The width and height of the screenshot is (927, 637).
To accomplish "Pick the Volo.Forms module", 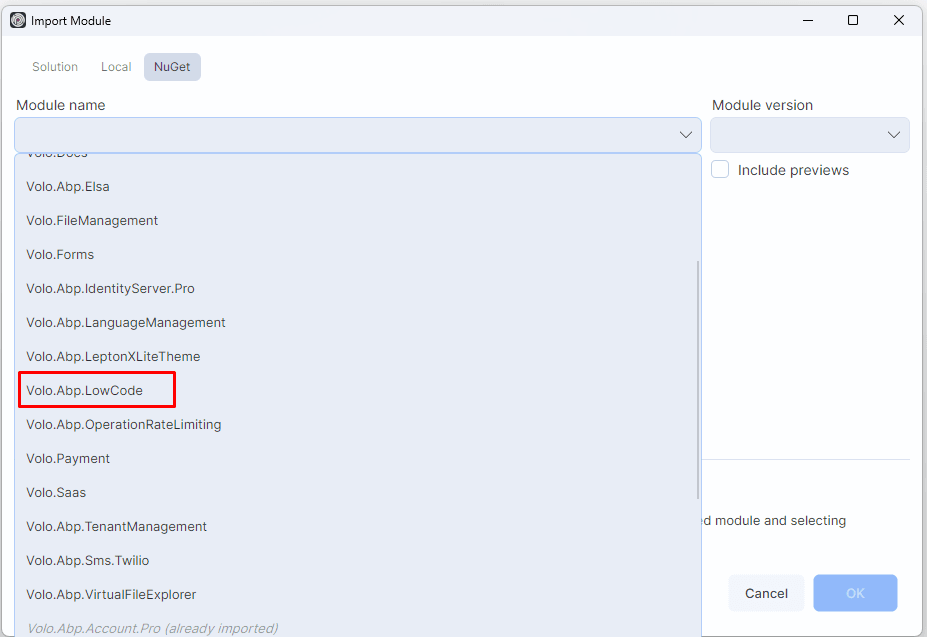I will 358,255.
